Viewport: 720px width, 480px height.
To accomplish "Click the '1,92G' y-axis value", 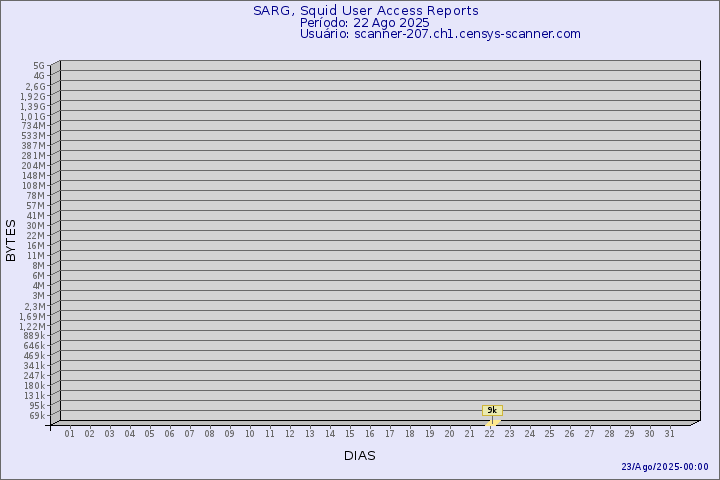I will coord(33,96).
